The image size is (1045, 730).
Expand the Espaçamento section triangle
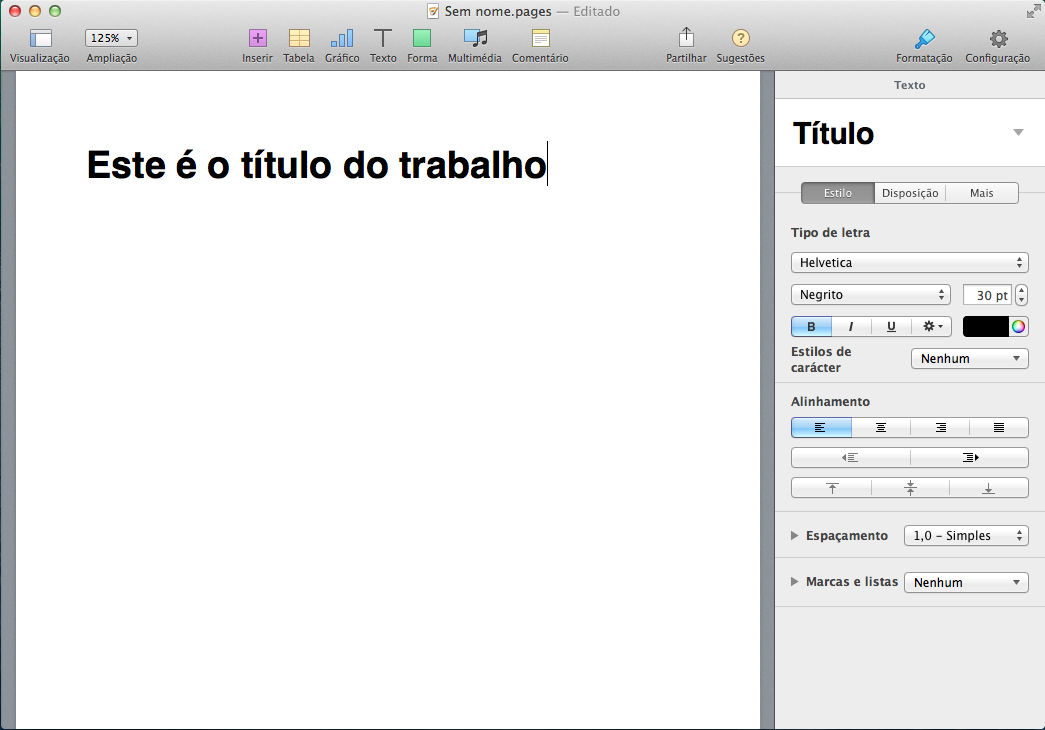coord(794,535)
